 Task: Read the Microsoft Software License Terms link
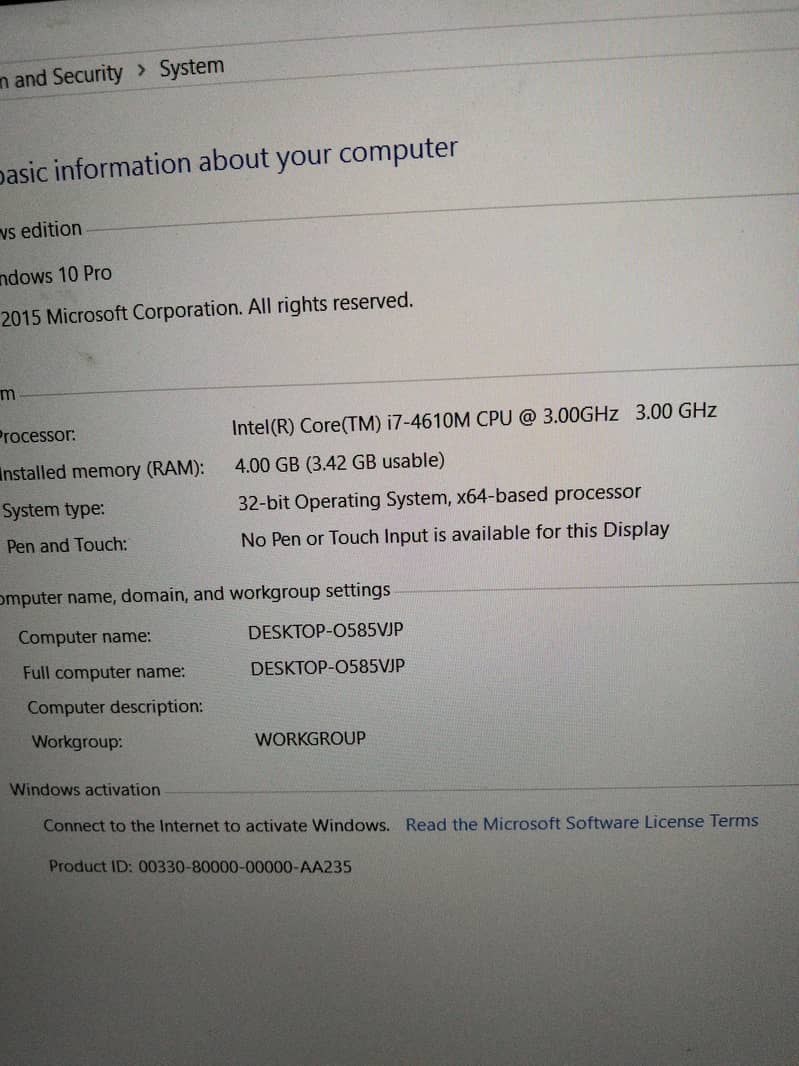click(581, 822)
